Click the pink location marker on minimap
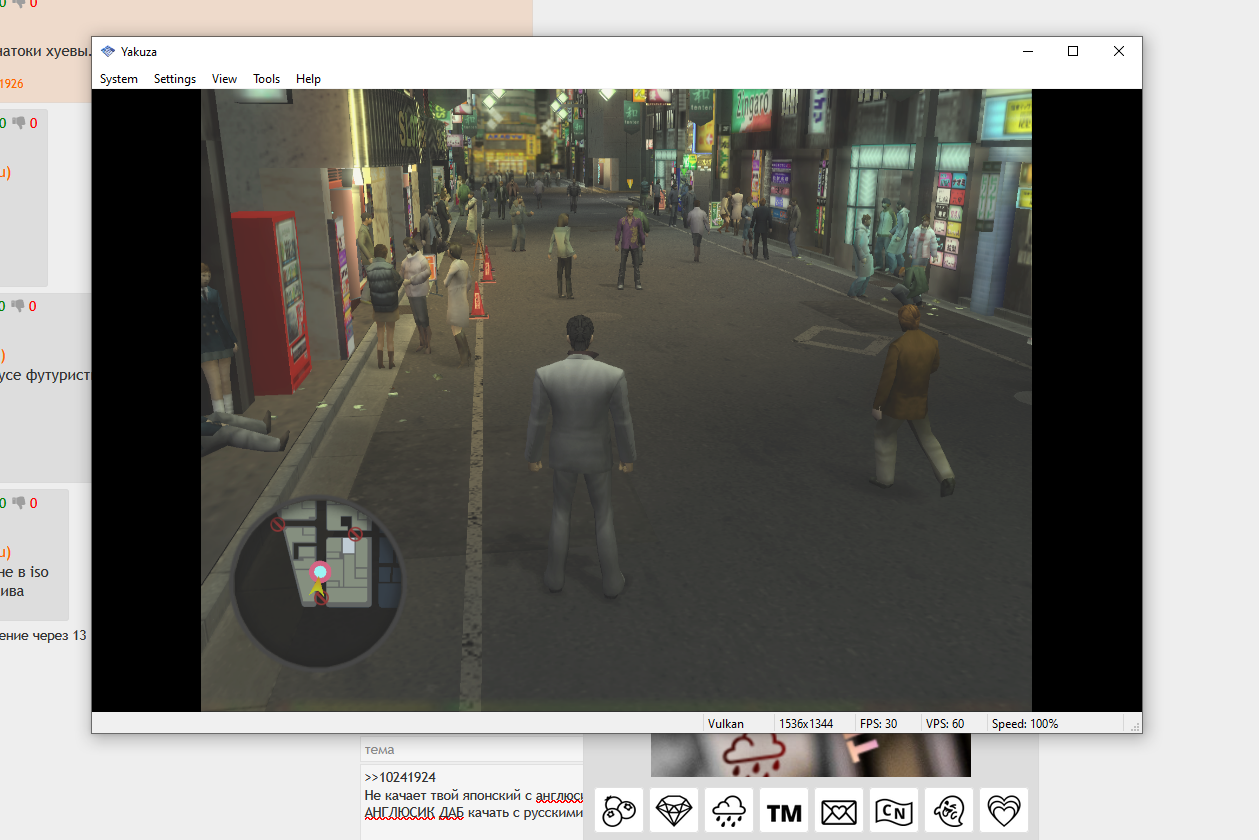Viewport: 1259px width, 840px height. 320,572
